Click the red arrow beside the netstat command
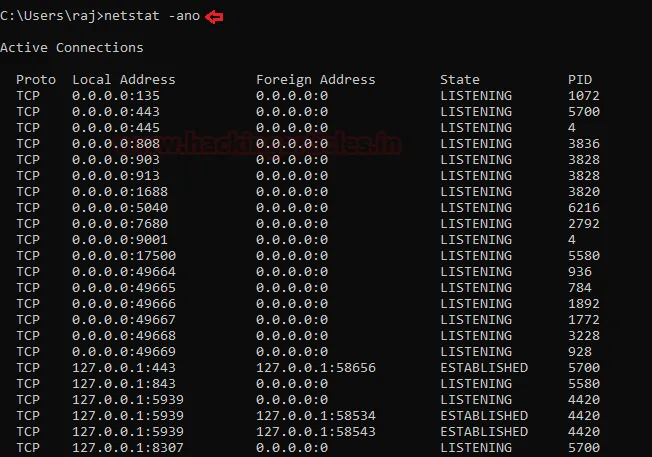 point(213,16)
